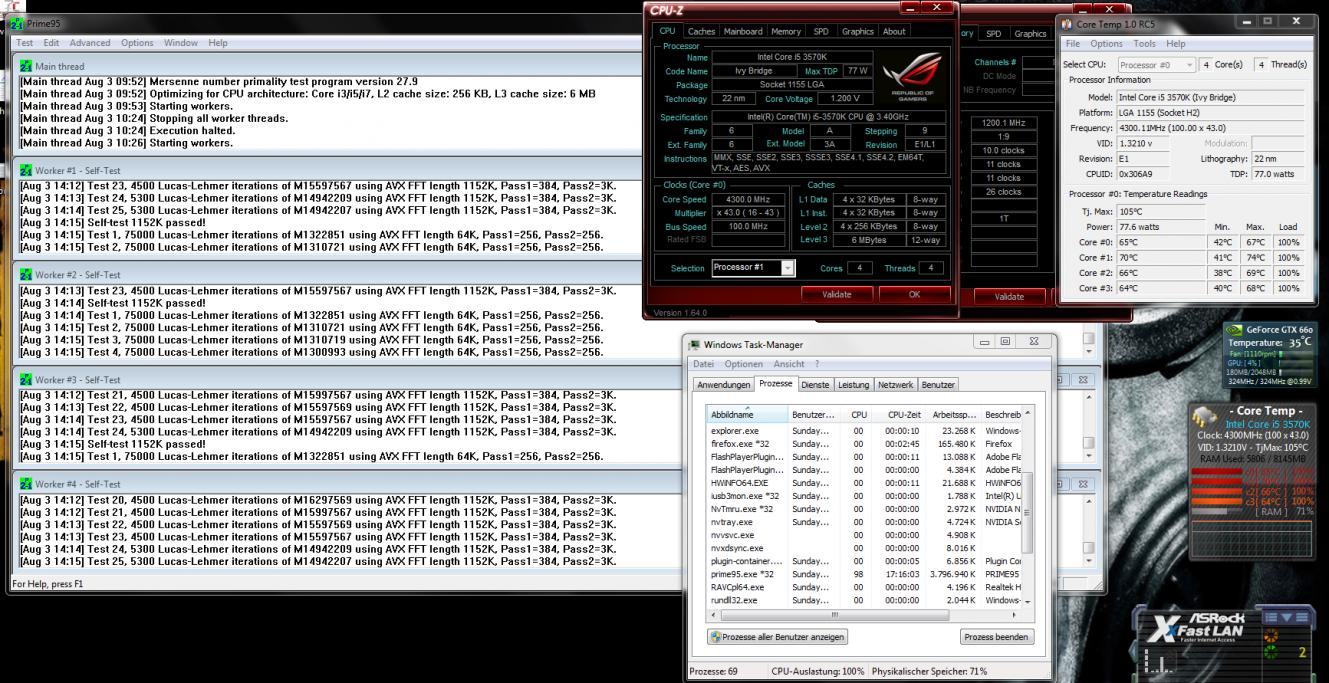Click the Worker #2 Self-Test icon

pyautogui.click(x=26, y=274)
